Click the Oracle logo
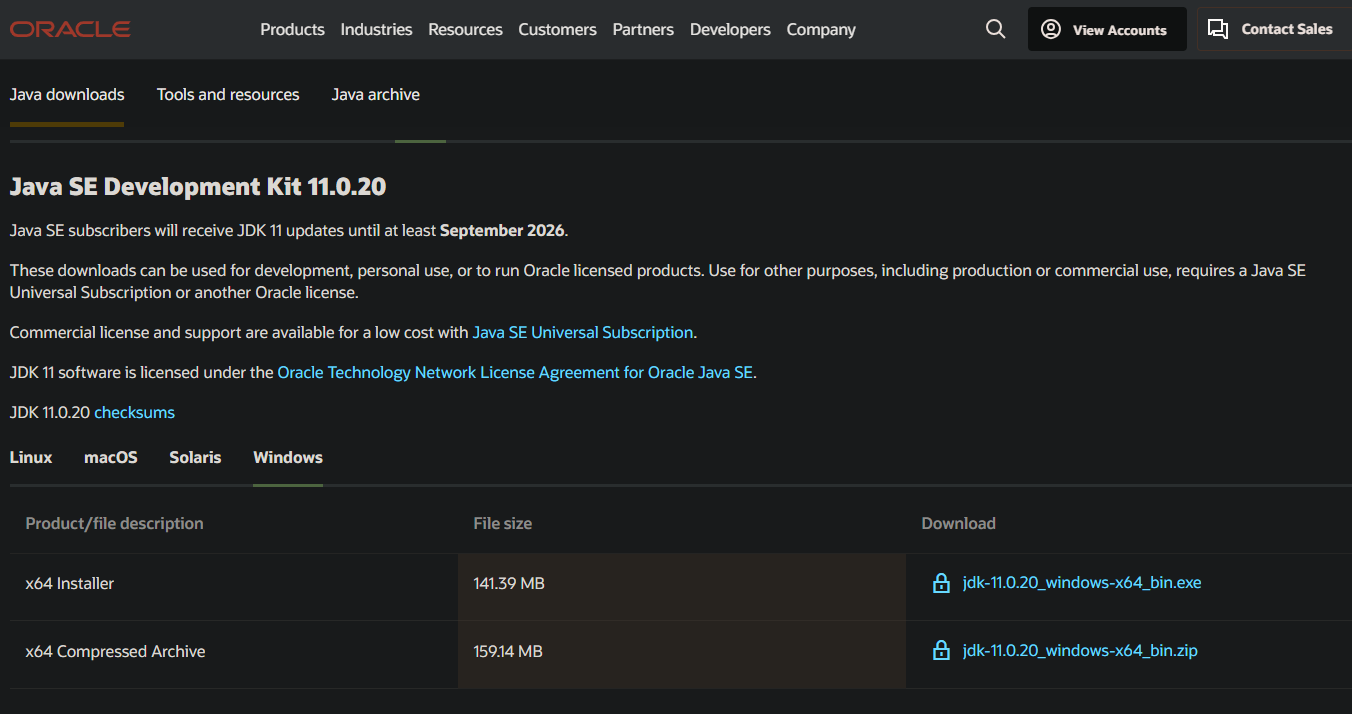The width and height of the screenshot is (1352, 714). click(x=70, y=29)
